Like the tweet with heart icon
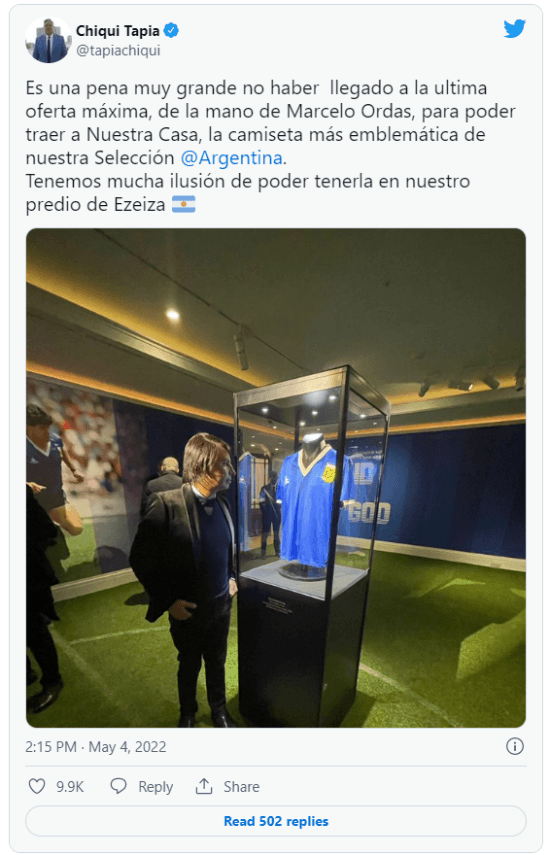Viewport: 550px width, 855px height. (x=37, y=786)
